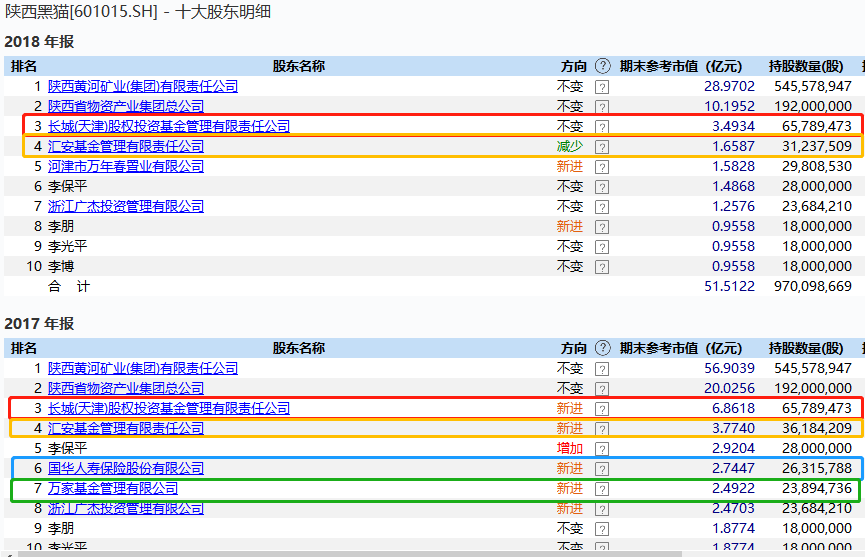Open 汇安基金管理有限责任公司 link in 2017 table
The width and height of the screenshot is (865, 557).
[126, 428]
